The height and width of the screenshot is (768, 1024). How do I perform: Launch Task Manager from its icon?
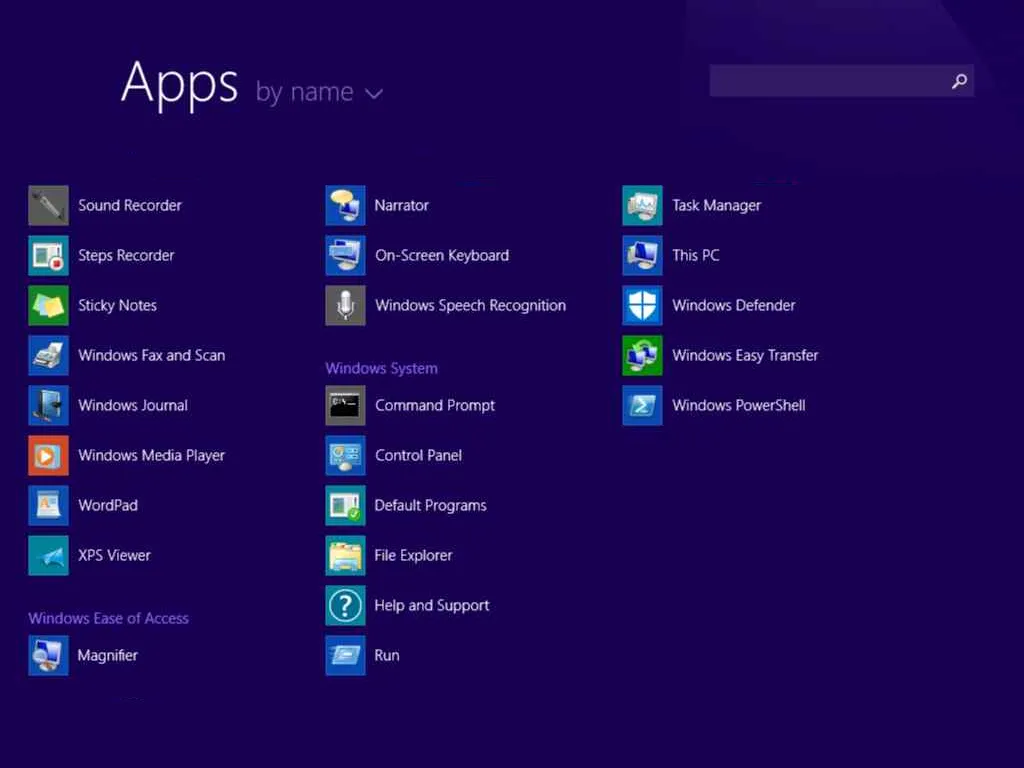tap(643, 205)
